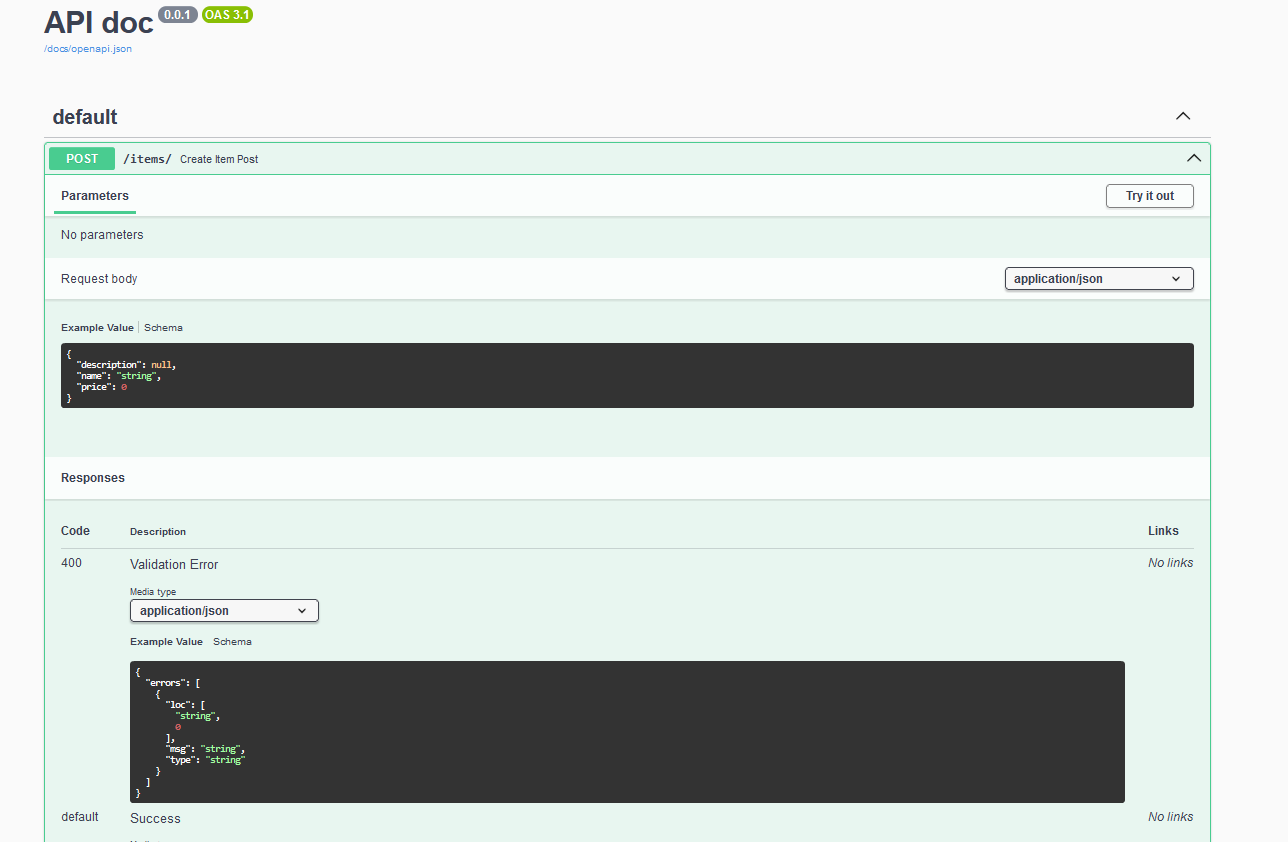The image size is (1288, 842).
Task: Switch to 400 response Schema tab
Action: [232, 641]
